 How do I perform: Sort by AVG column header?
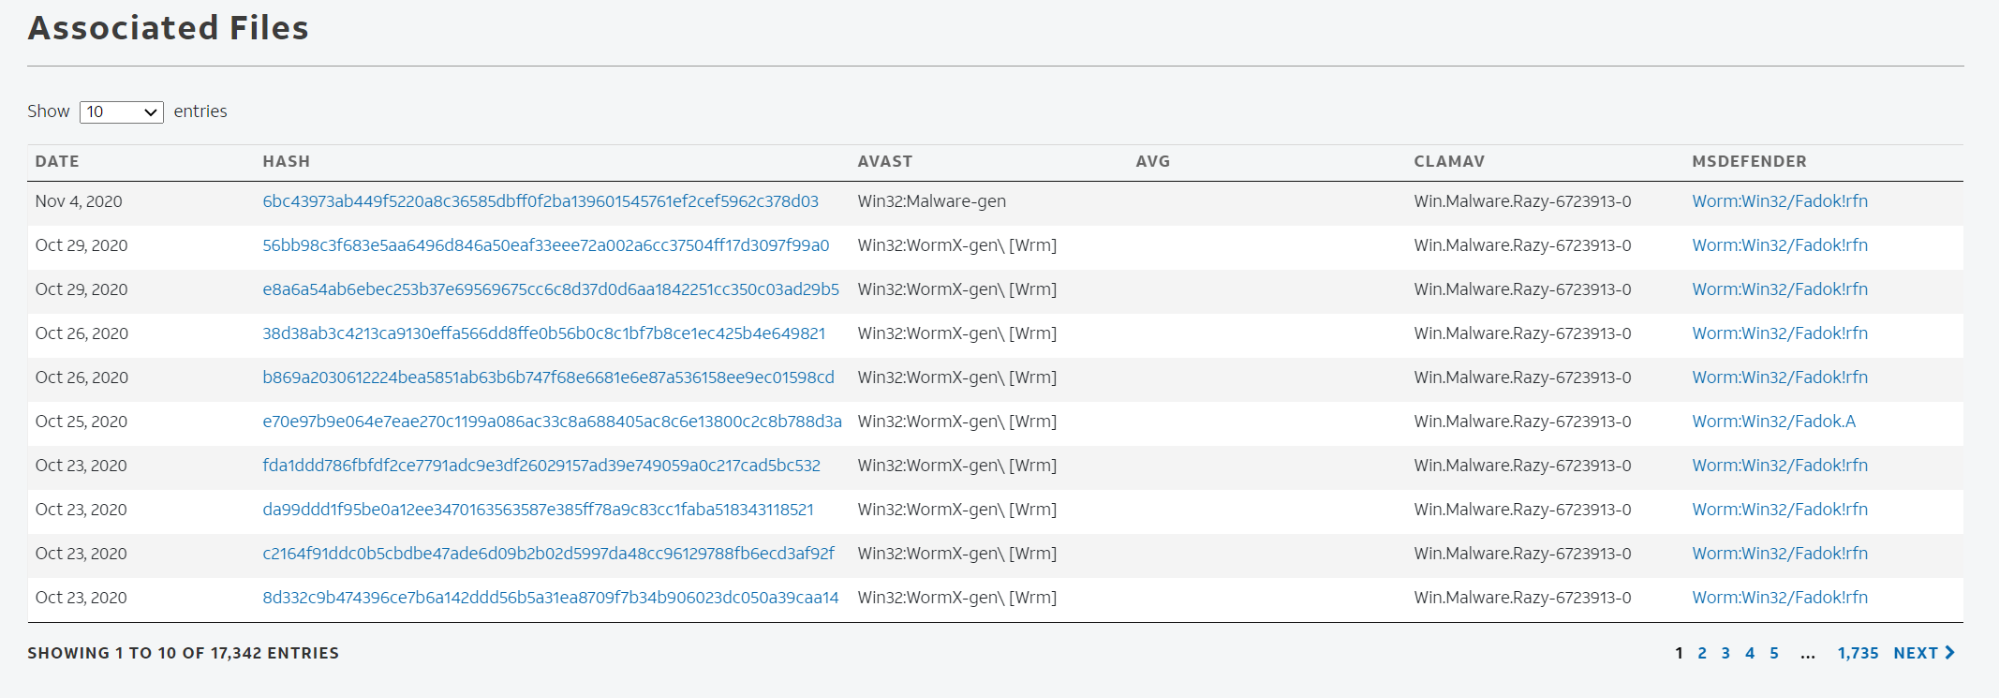pyautogui.click(x=1152, y=161)
